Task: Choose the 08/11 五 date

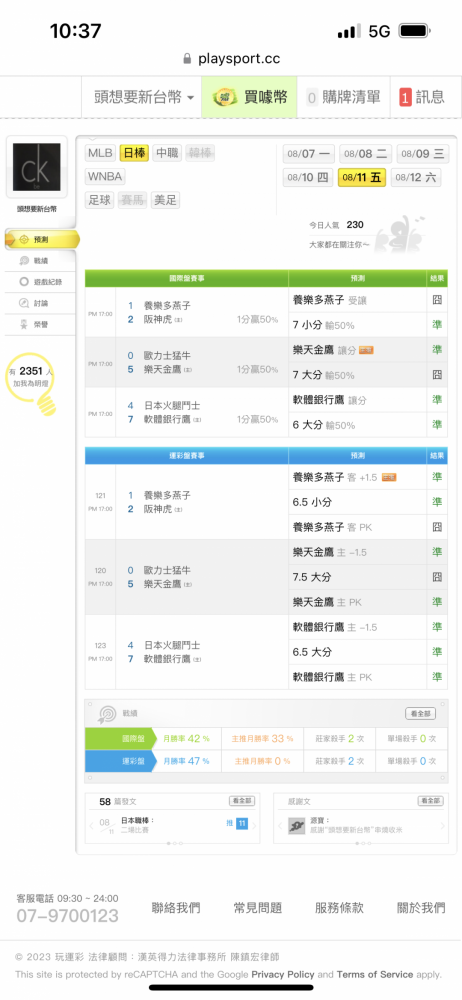Action: coord(362,177)
